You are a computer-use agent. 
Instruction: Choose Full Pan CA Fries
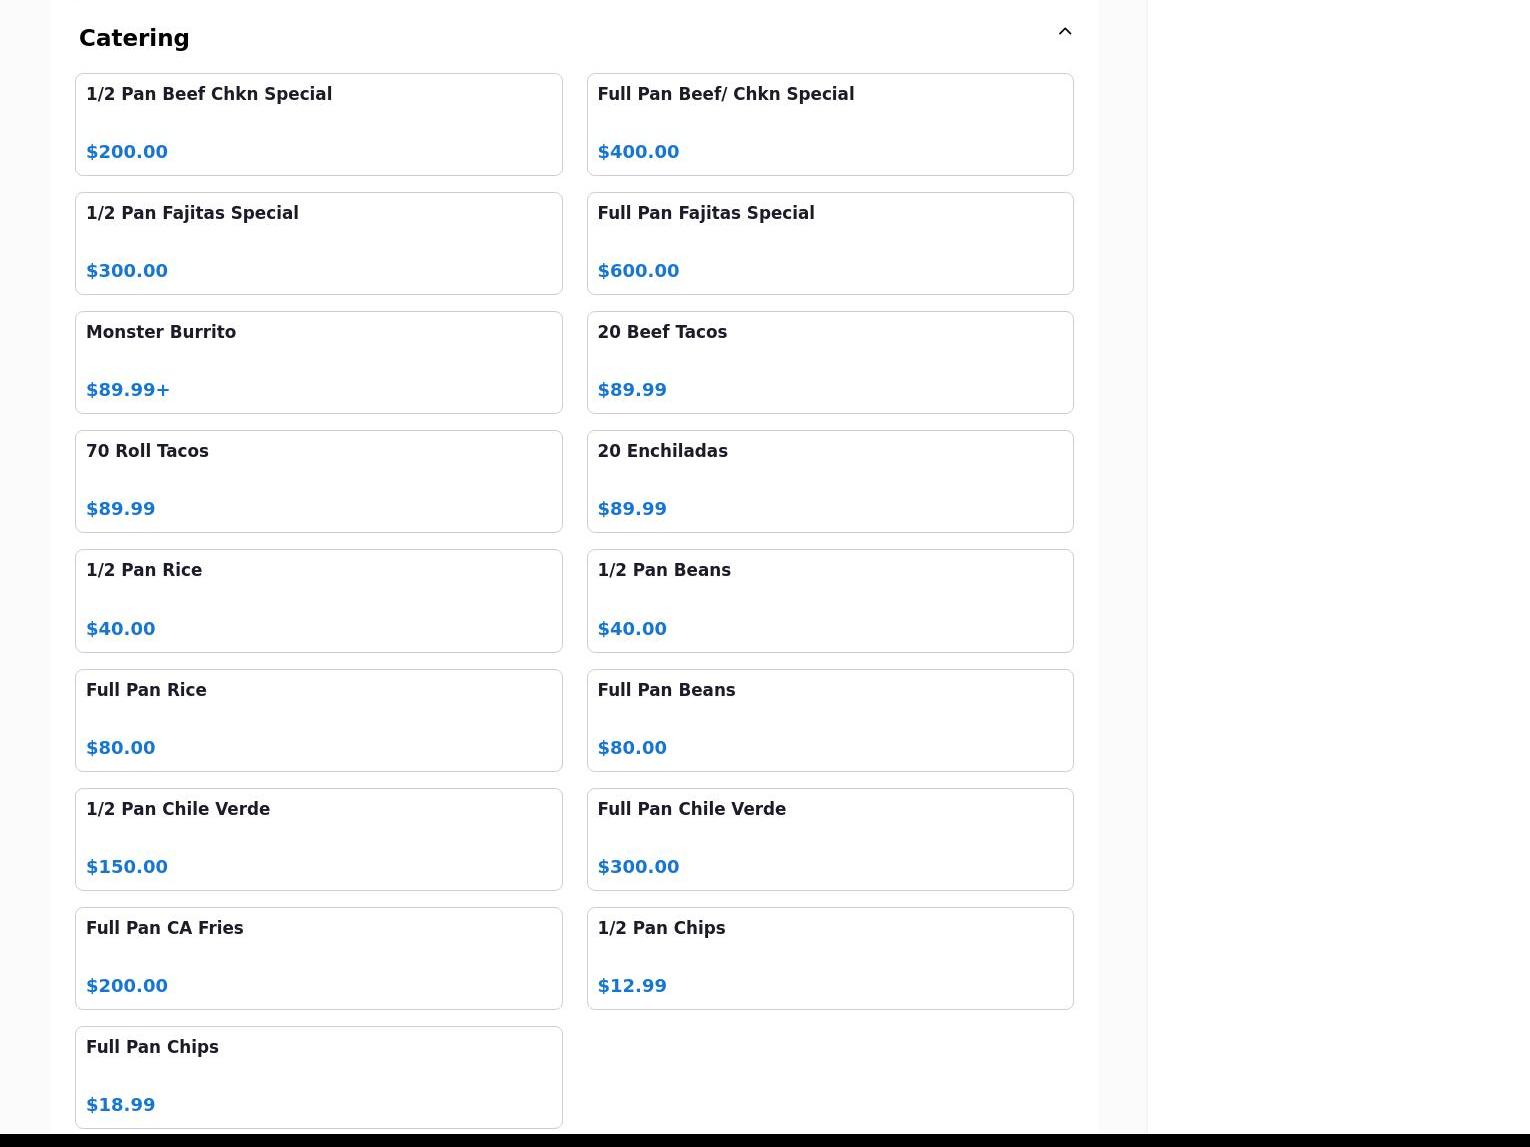318,958
